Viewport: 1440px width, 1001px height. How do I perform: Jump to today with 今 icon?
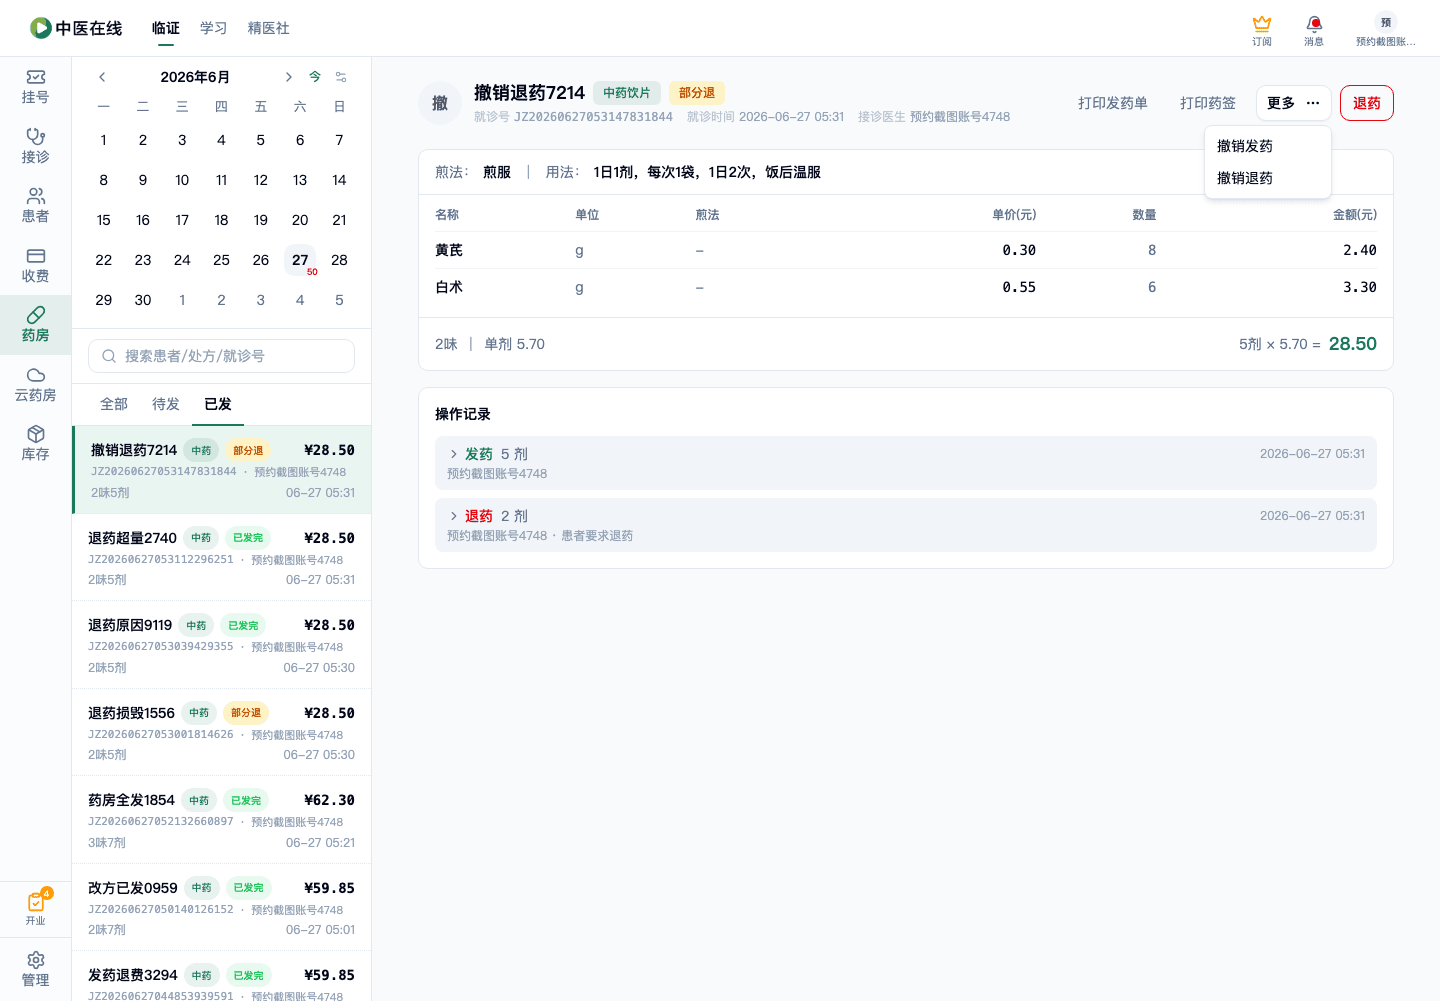point(315,77)
